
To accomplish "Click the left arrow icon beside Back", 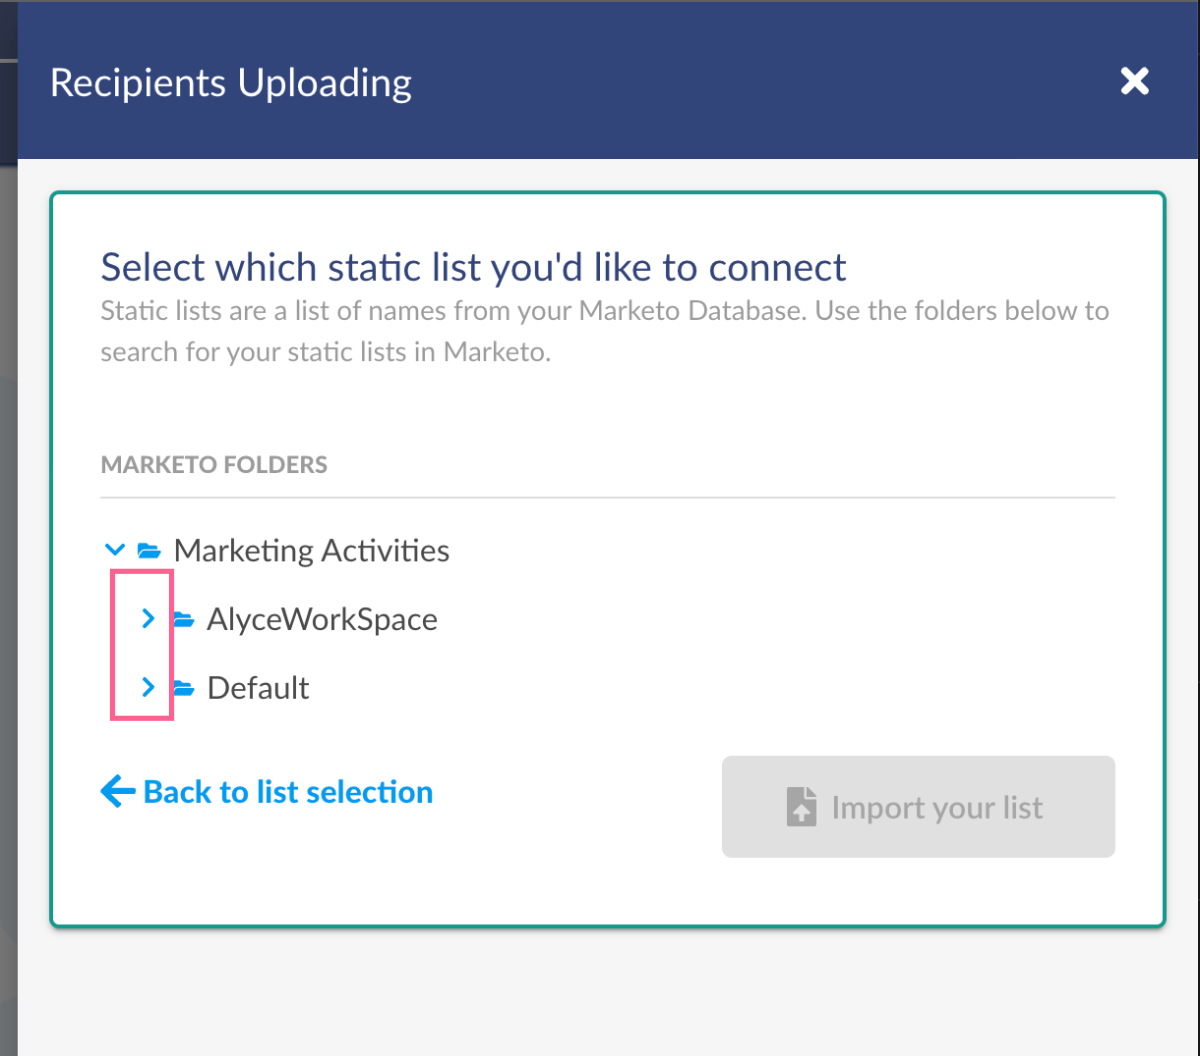I will 118,792.
